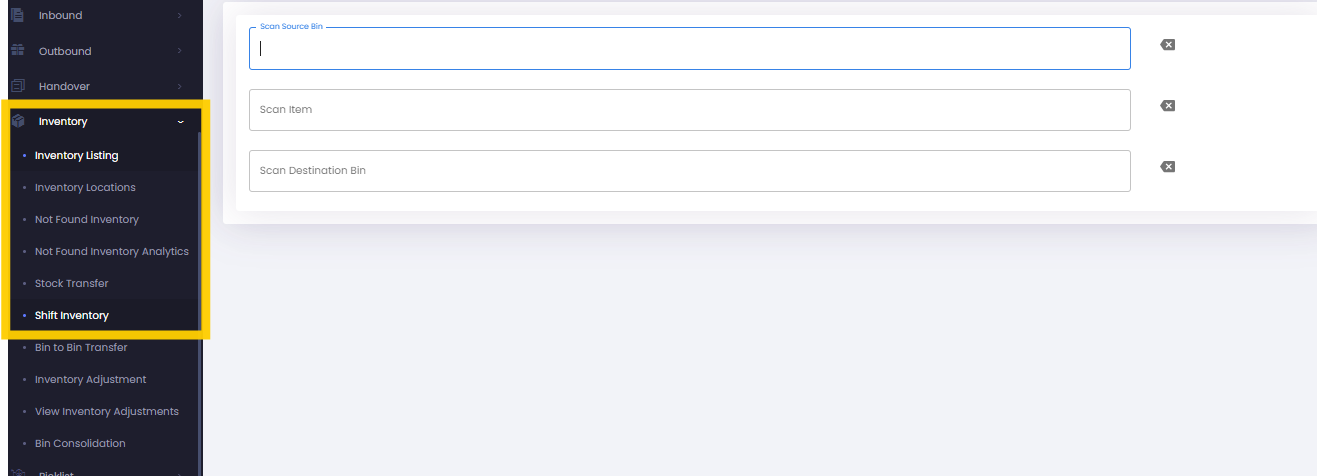This screenshot has height=476, width=1317.
Task: Click the Inventory box icon
Action: [x=17, y=121]
